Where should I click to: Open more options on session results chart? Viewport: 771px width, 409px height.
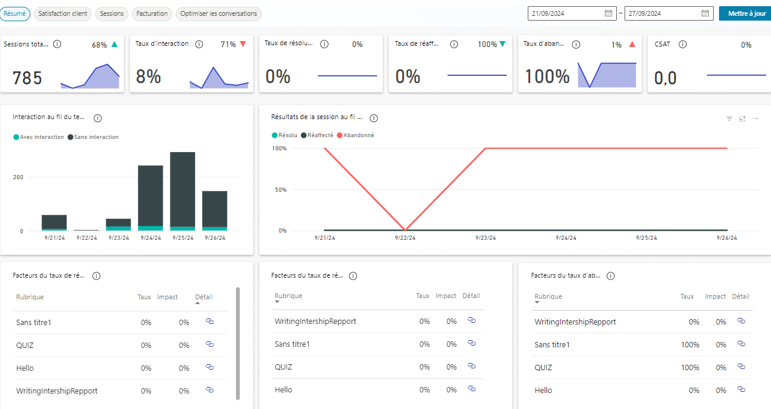click(756, 118)
